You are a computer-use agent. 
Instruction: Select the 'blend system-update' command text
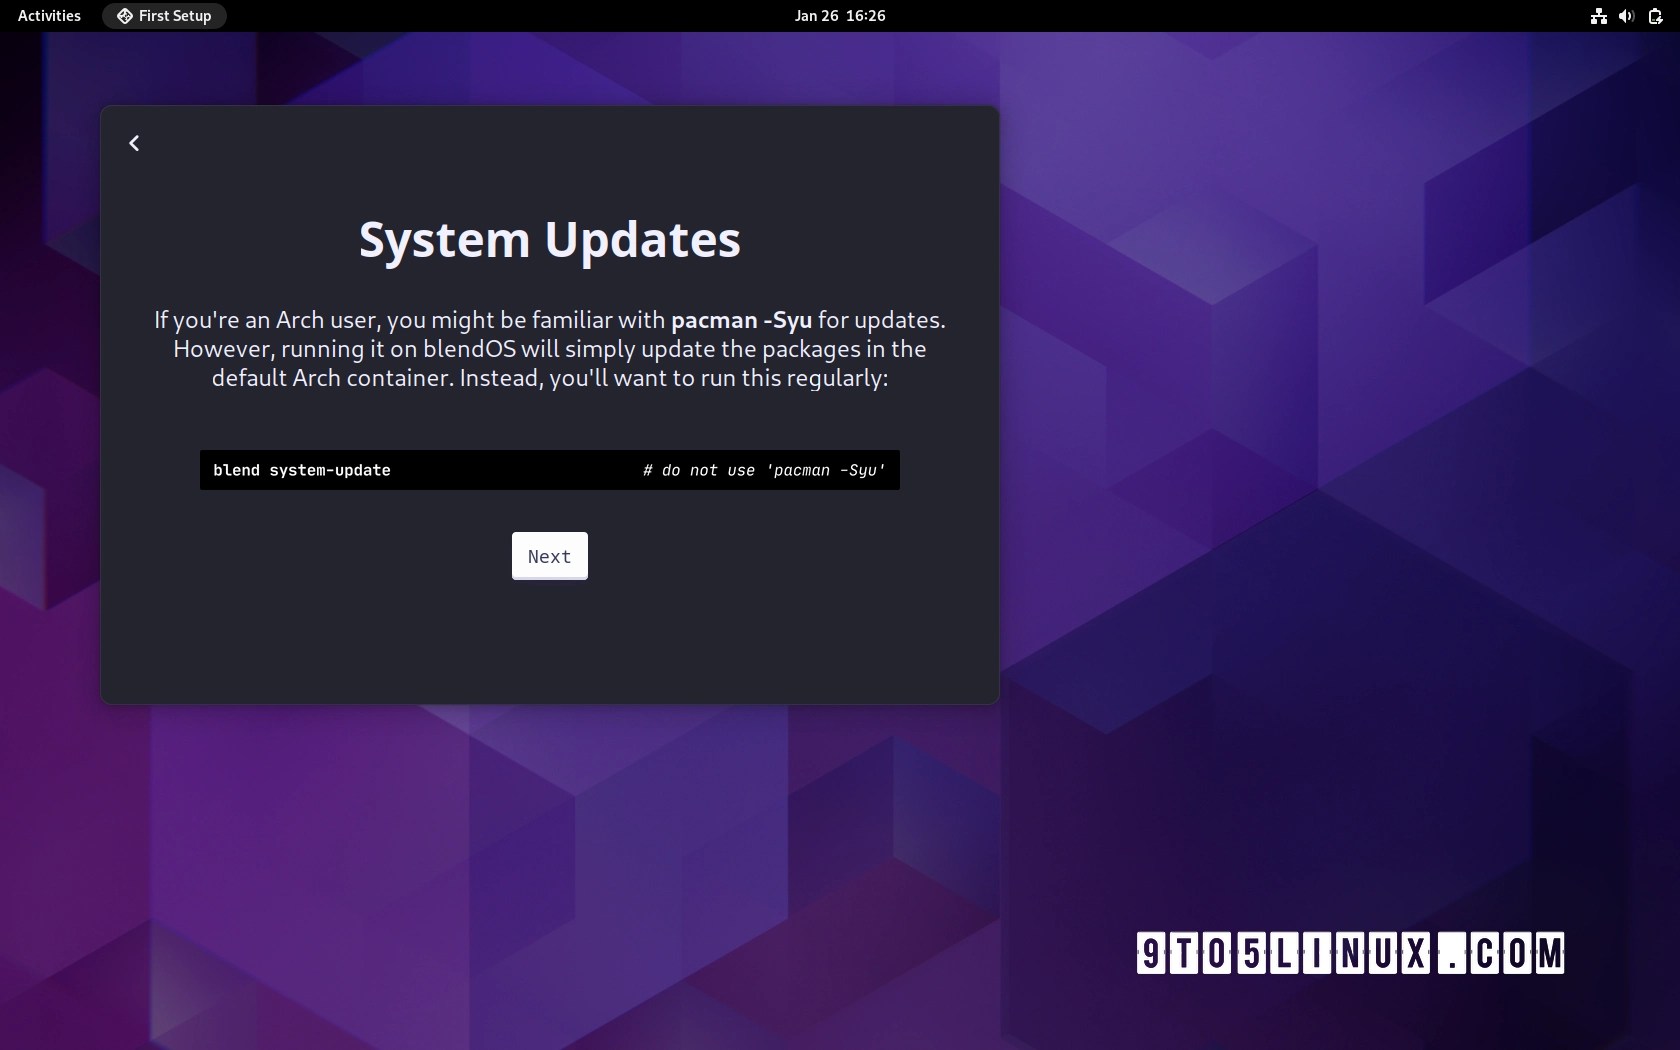[302, 470]
